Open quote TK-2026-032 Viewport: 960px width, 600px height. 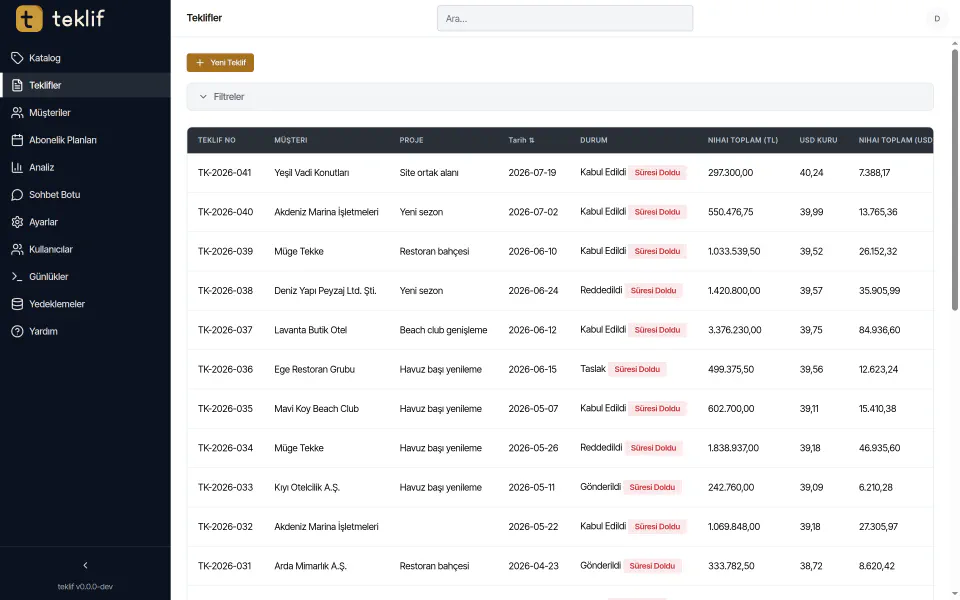point(225,527)
